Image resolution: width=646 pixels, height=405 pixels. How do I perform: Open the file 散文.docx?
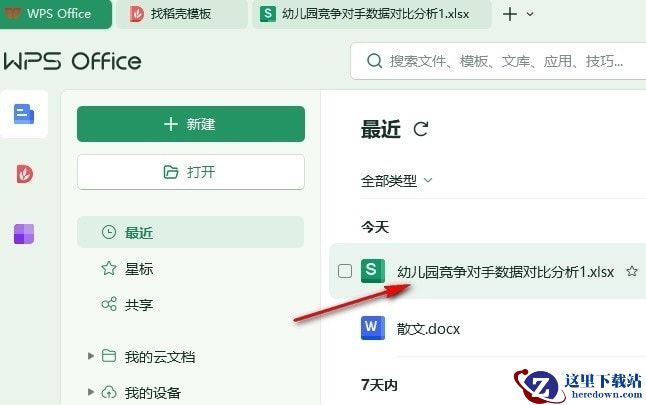[428, 328]
